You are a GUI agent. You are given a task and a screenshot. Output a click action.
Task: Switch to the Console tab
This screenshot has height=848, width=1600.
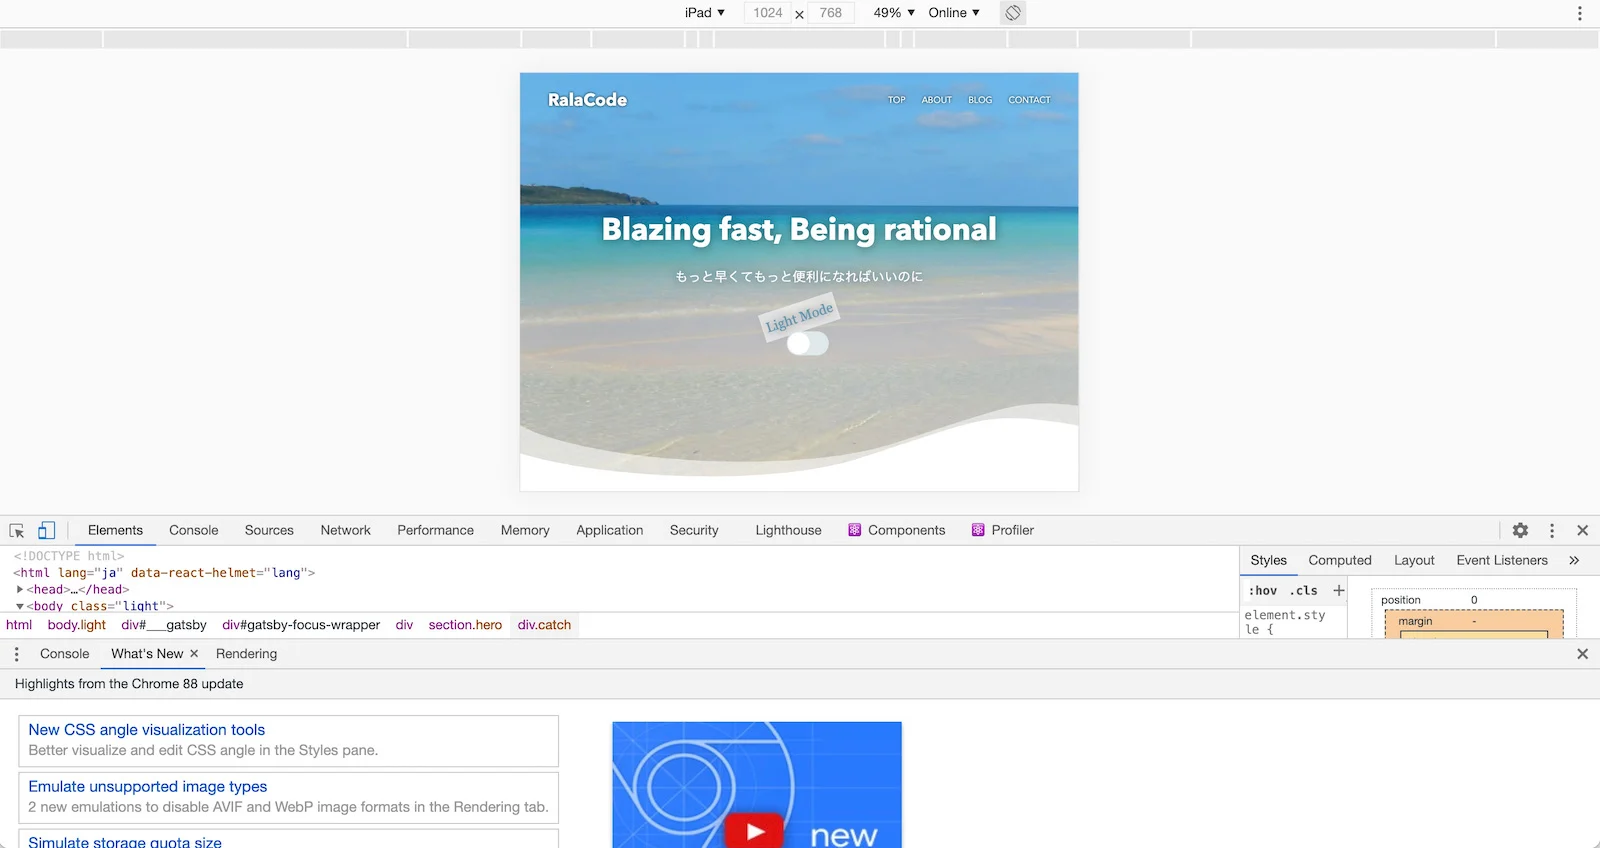(x=194, y=531)
